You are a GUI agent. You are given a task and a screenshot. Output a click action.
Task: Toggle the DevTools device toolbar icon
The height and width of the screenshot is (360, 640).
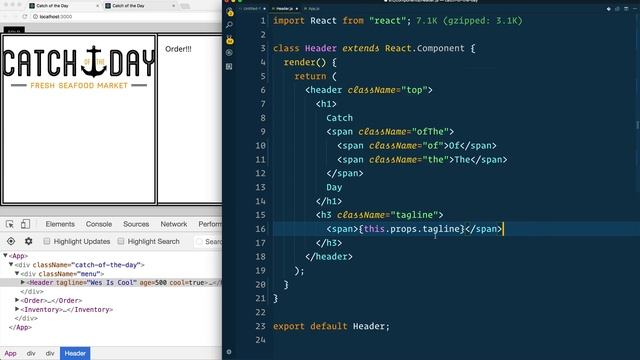[25, 224]
